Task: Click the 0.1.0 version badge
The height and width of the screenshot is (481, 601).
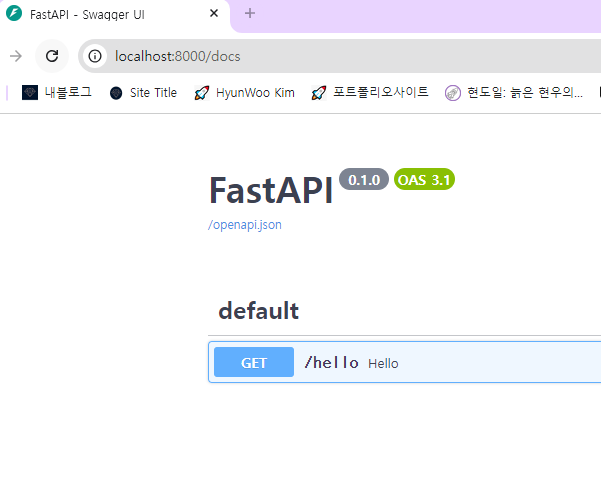Action: [364, 179]
